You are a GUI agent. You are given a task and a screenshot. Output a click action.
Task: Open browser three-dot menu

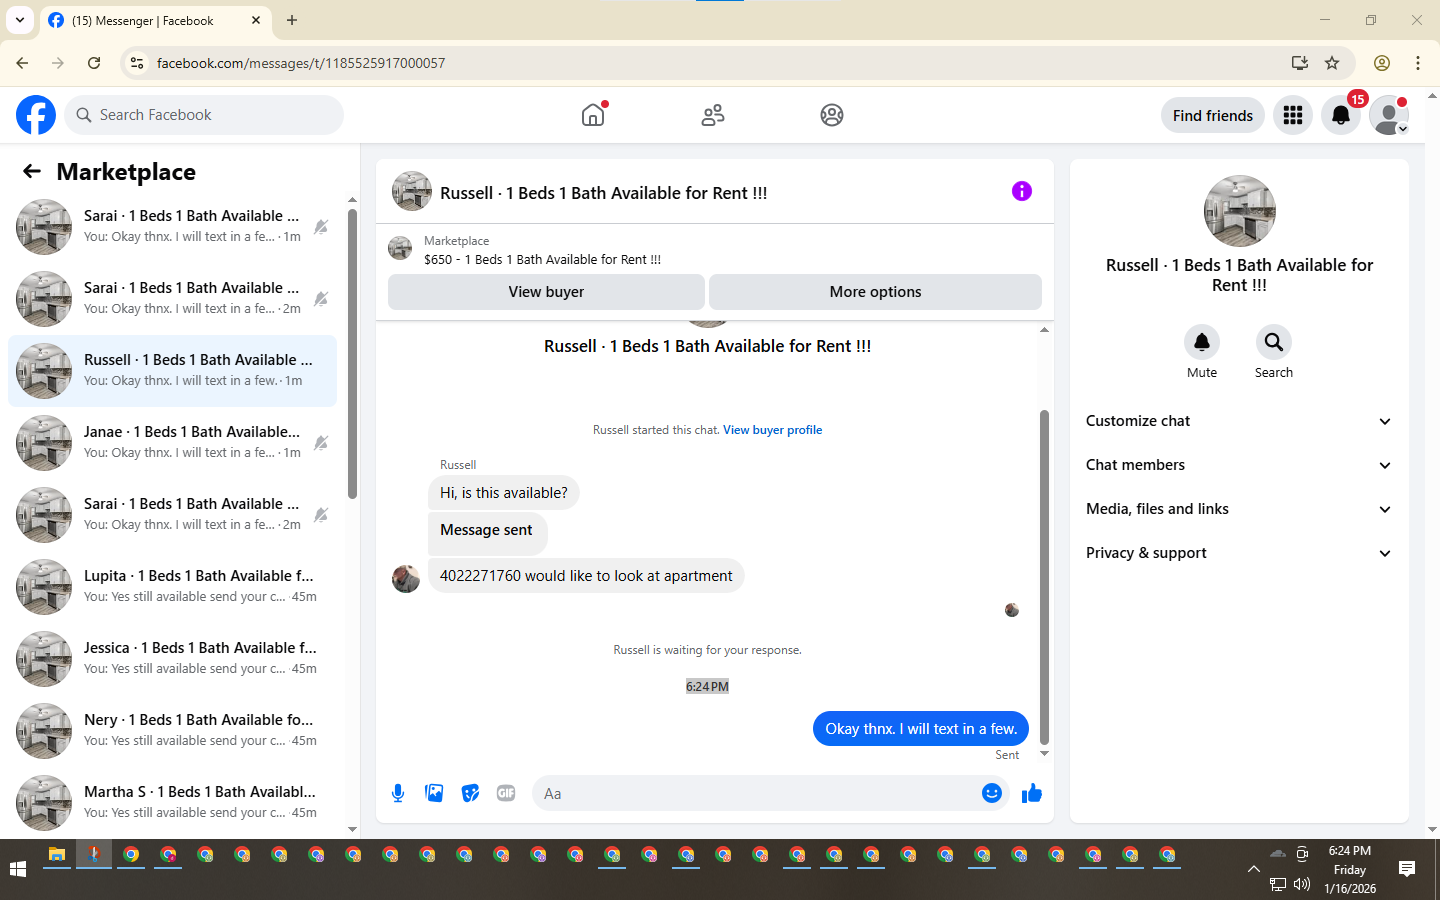pyautogui.click(x=1418, y=63)
